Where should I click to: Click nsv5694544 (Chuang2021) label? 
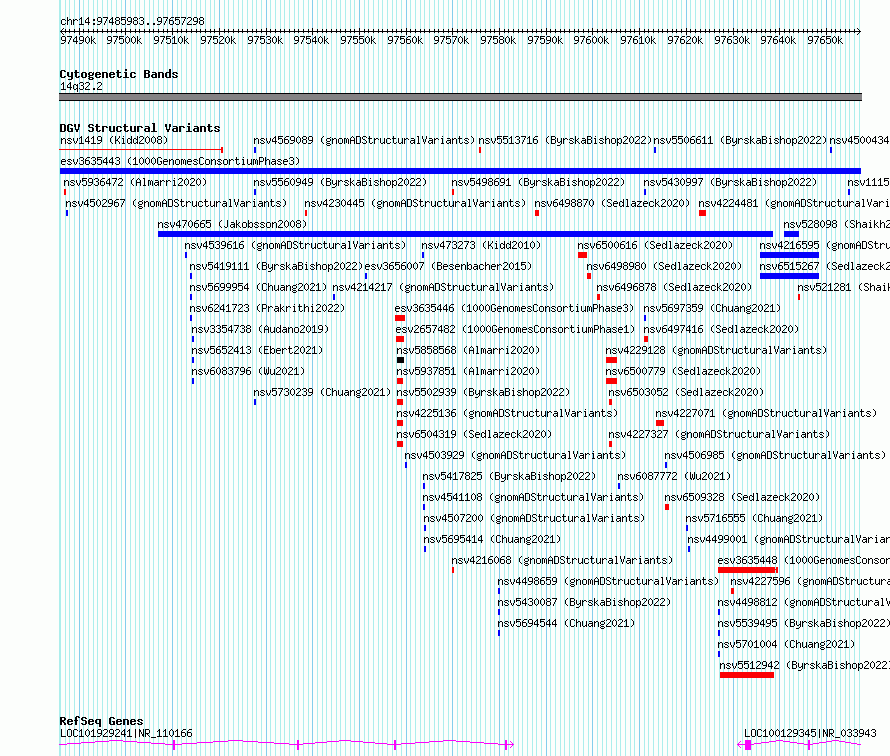tap(566, 623)
